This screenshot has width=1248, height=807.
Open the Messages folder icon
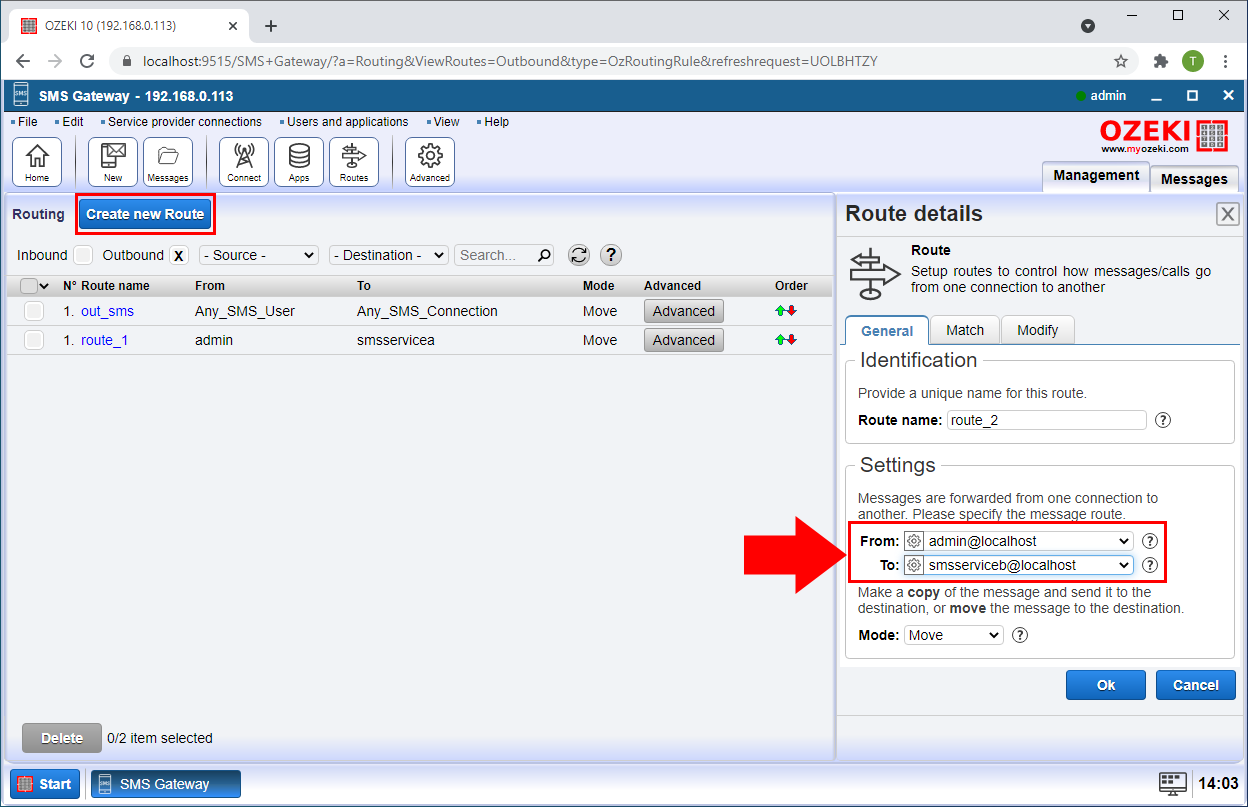click(168, 162)
